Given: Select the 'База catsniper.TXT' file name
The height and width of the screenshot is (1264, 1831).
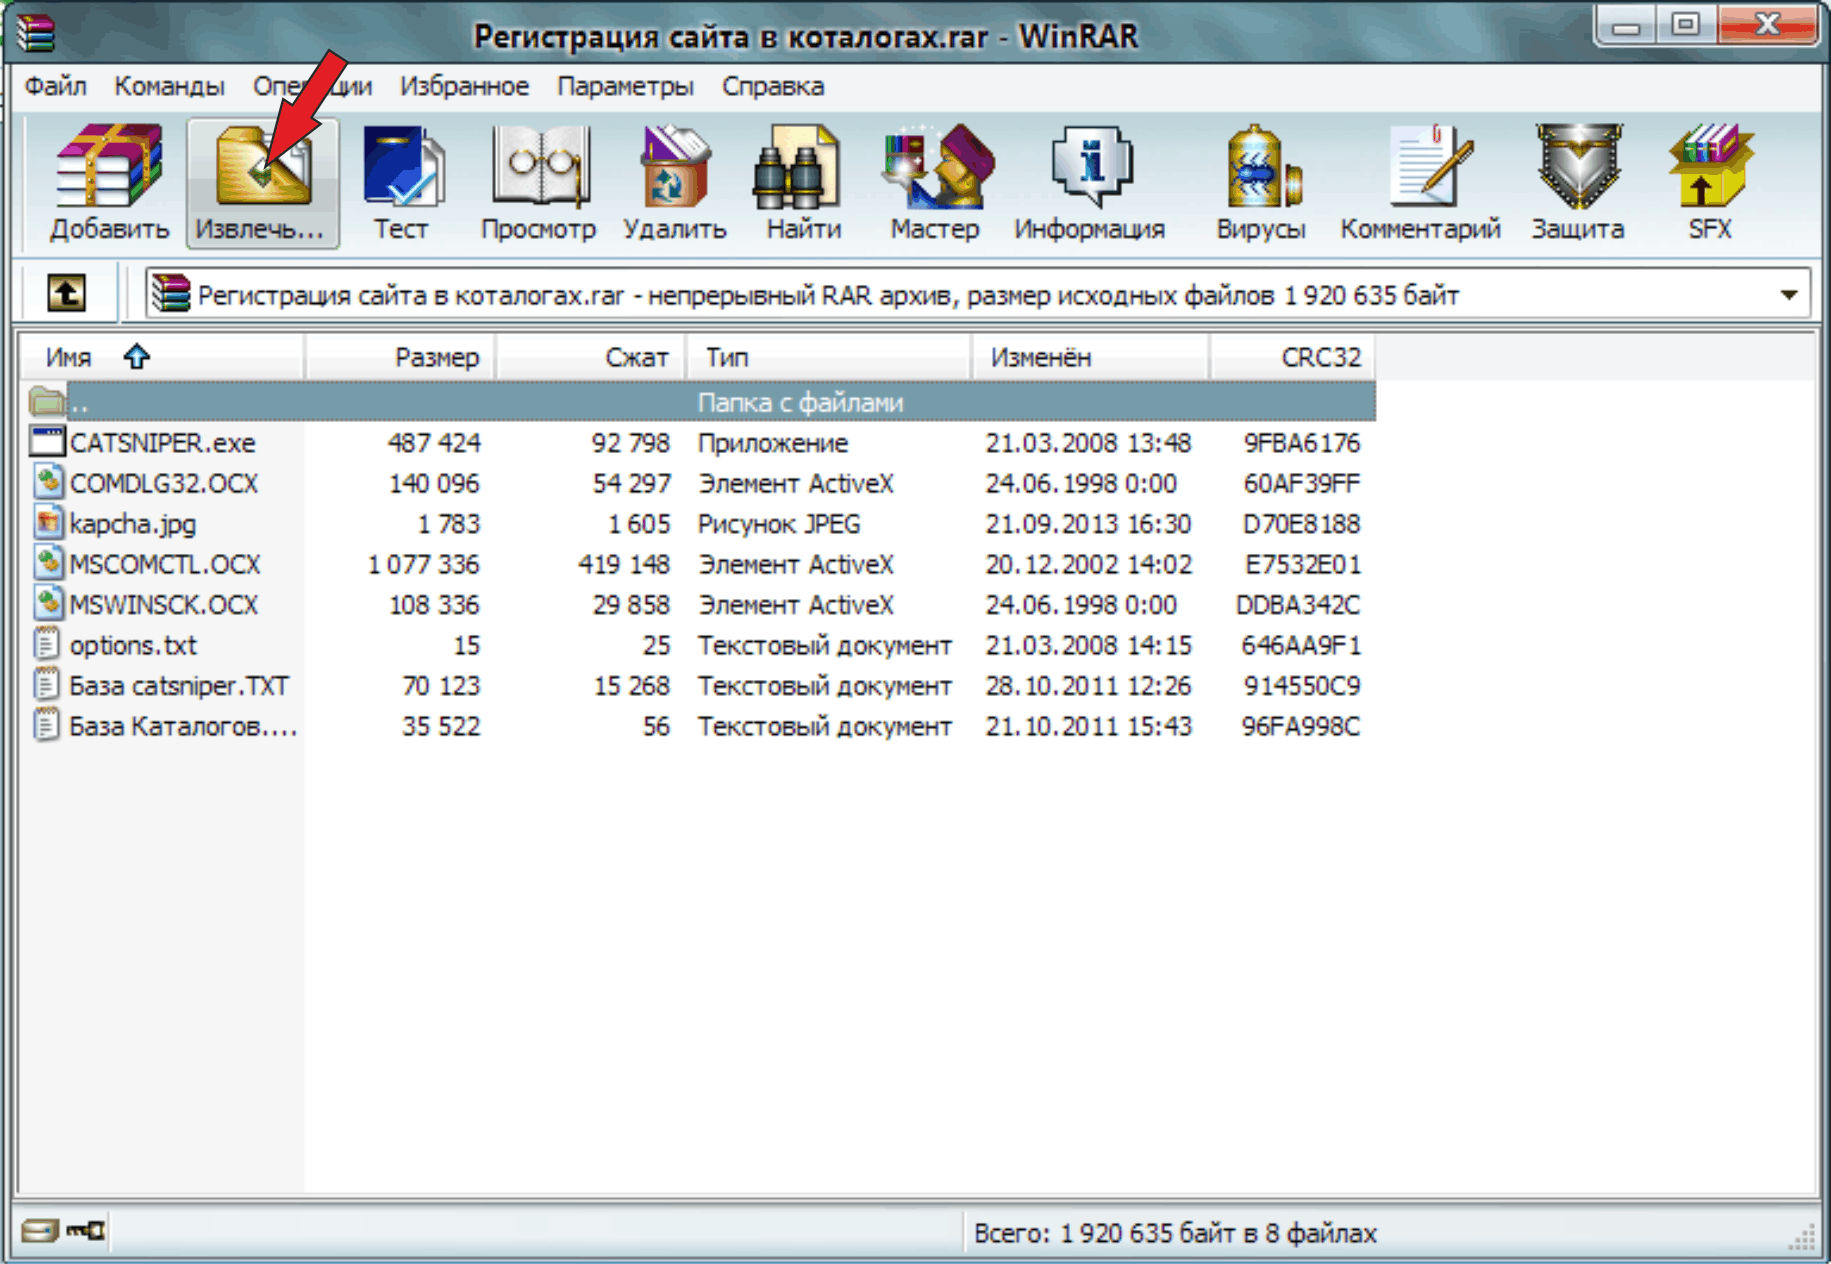Looking at the screenshot, I should (x=179, y=685).
